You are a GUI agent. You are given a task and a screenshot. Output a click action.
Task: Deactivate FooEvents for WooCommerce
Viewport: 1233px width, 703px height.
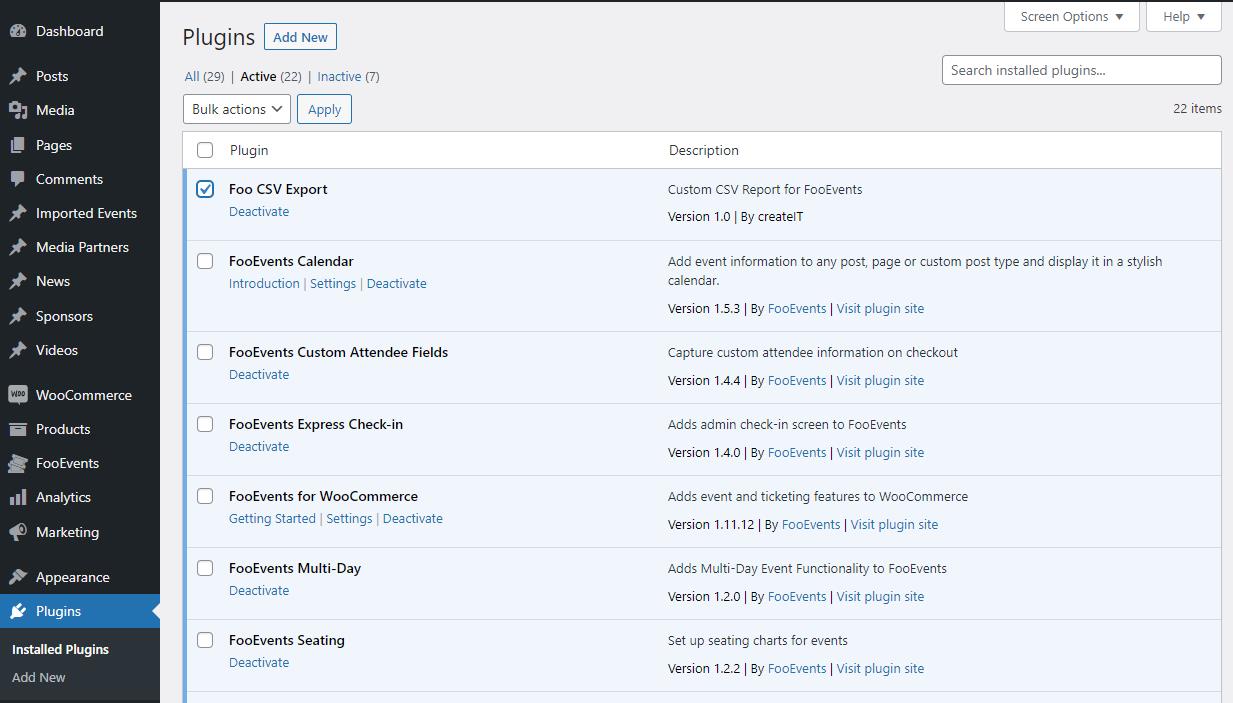[413, 518]
